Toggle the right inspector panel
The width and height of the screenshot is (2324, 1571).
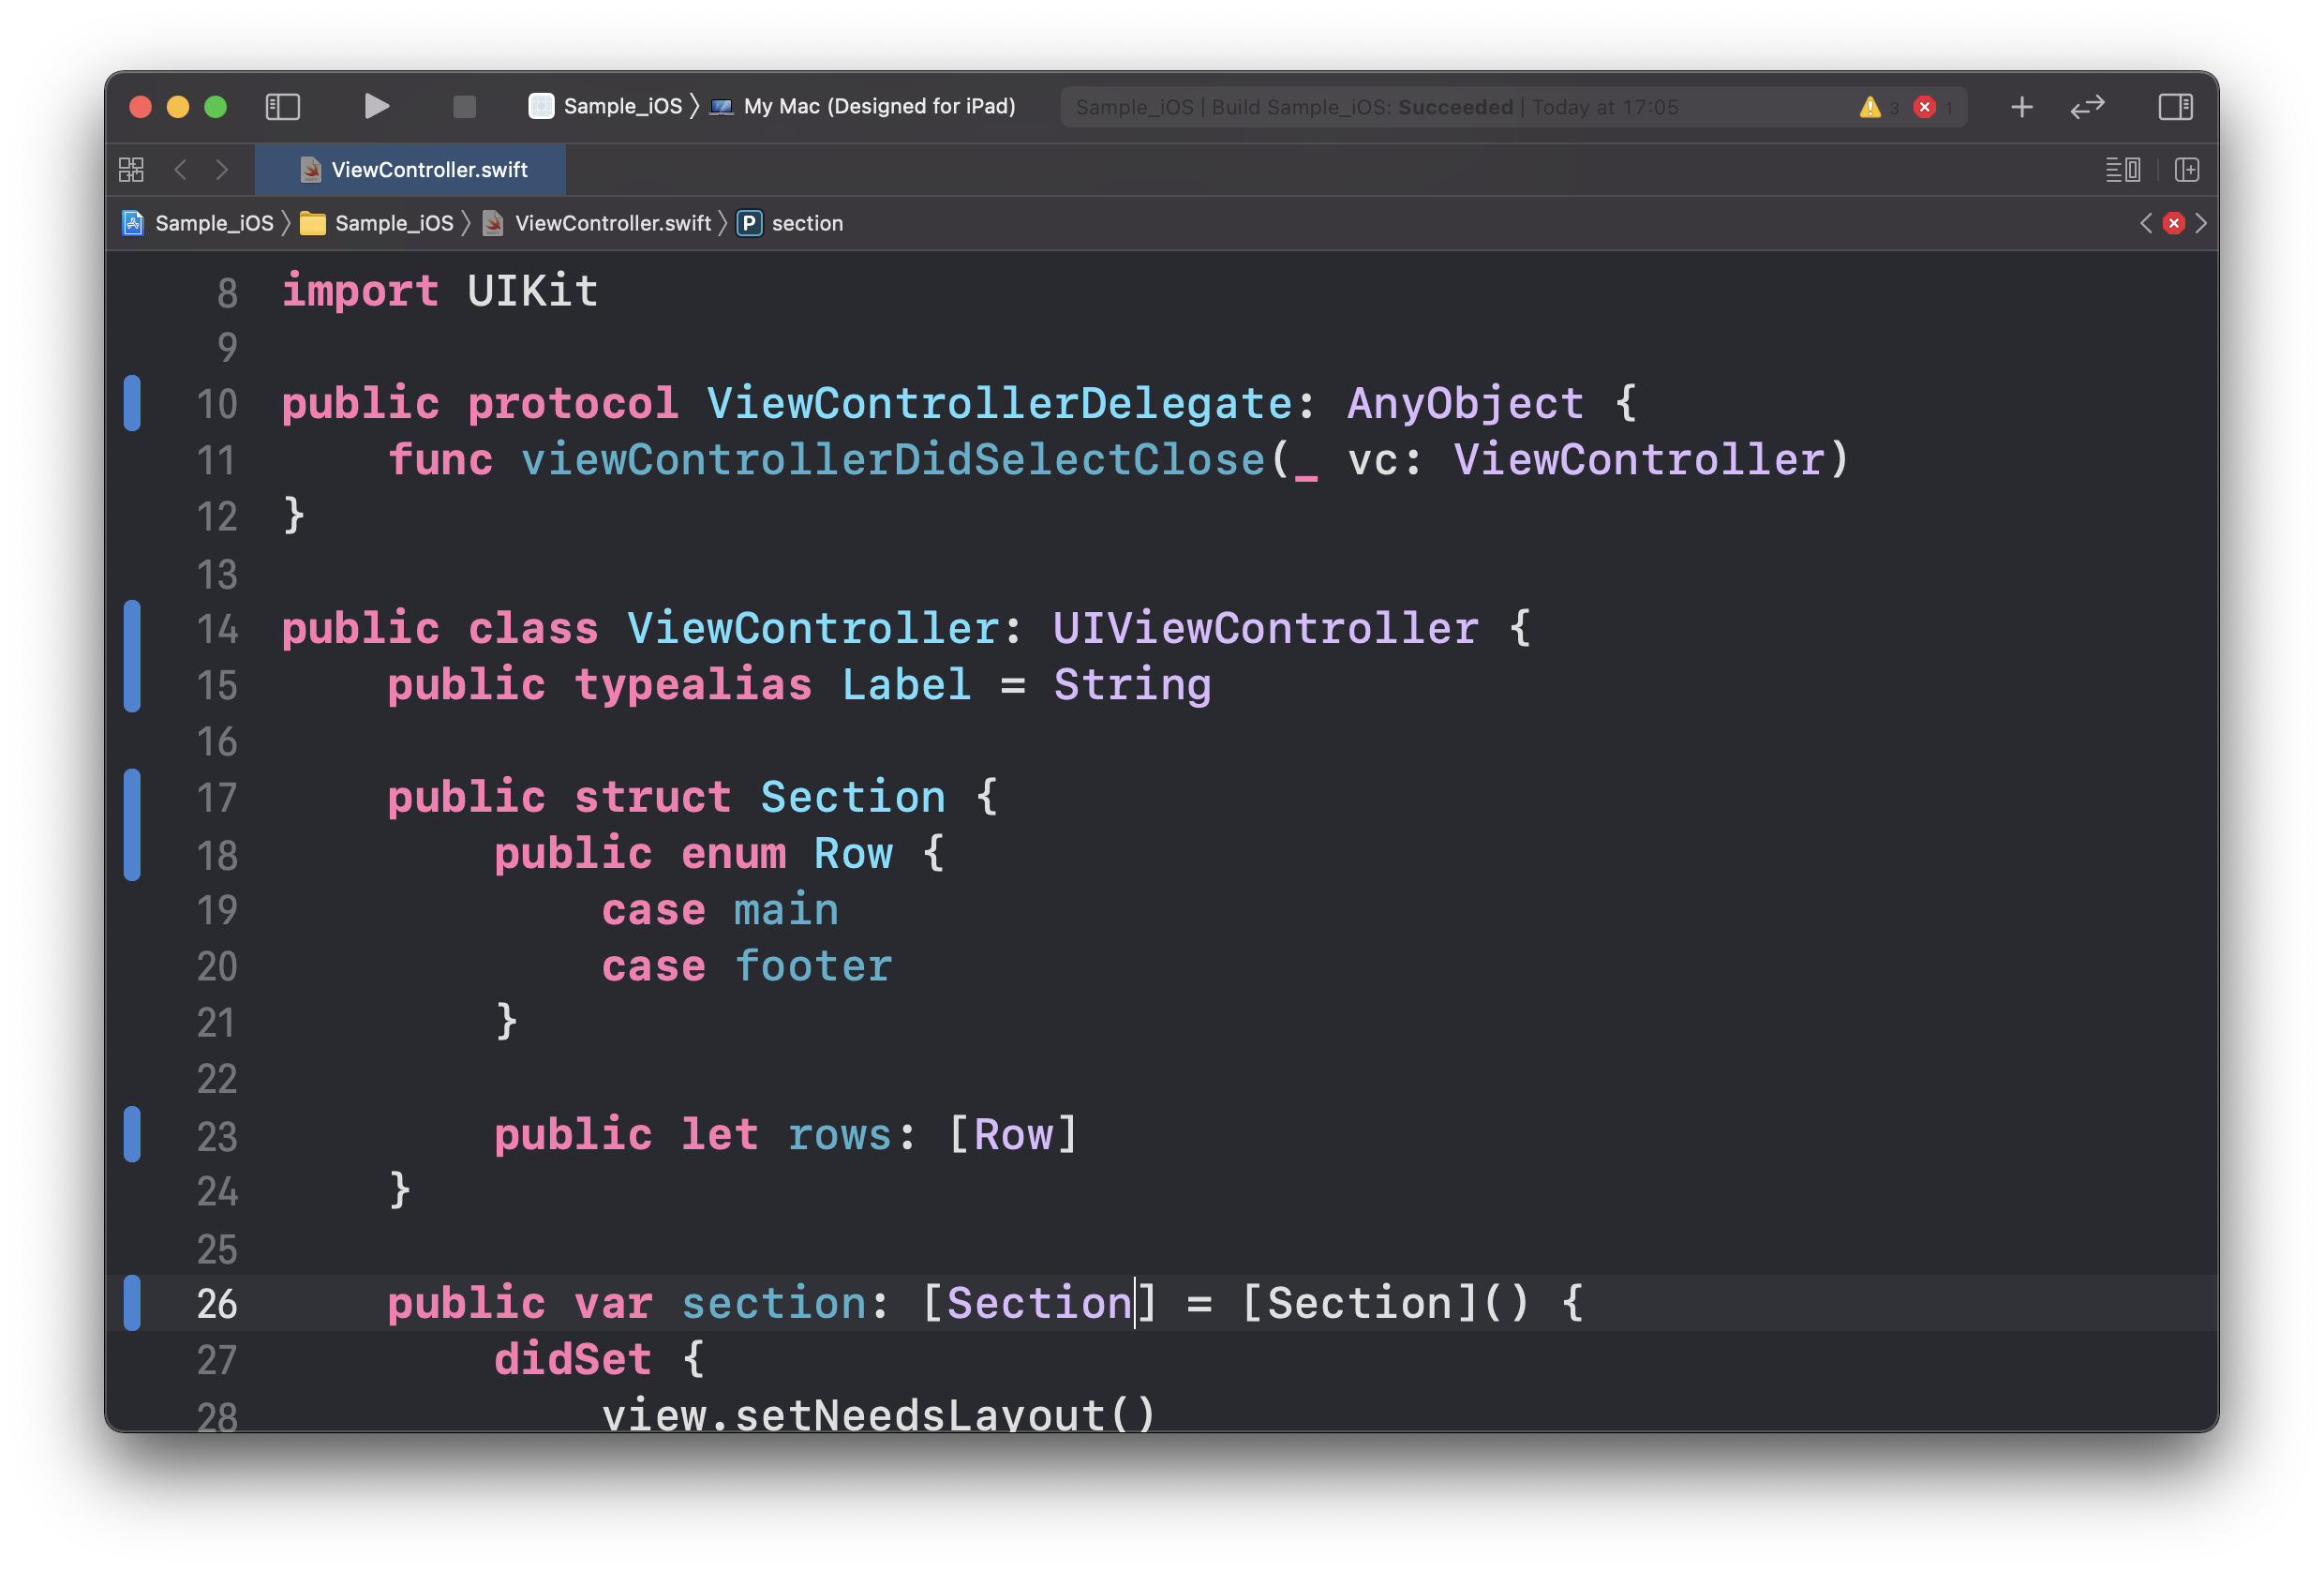pyautogui.click(x=2175, y=106)
